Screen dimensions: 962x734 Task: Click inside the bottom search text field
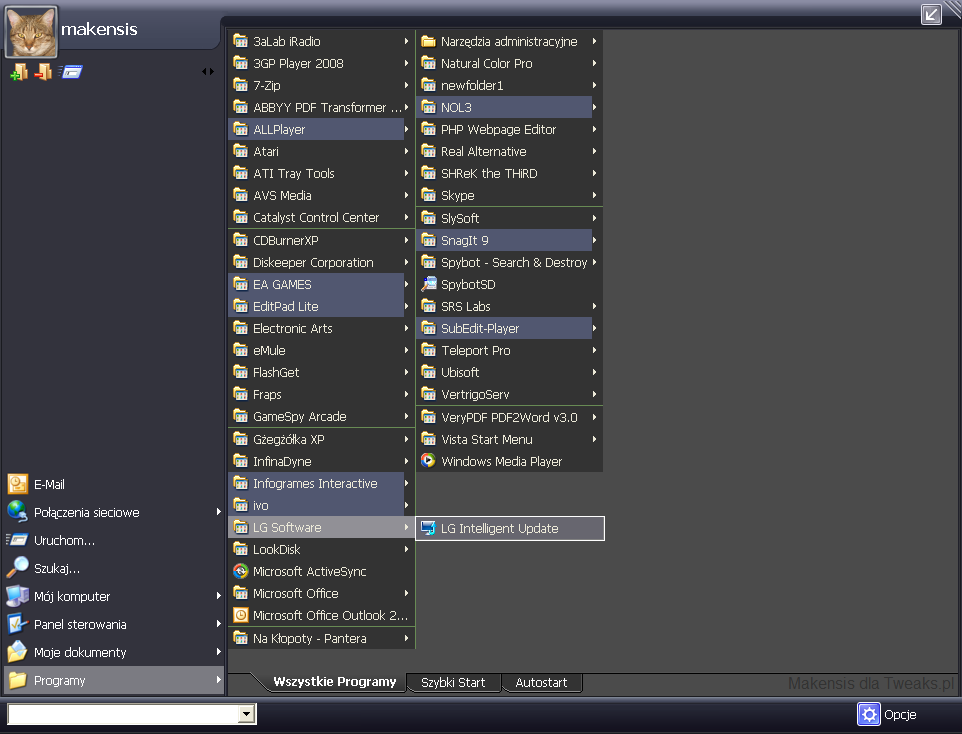(x=123, y=714)
